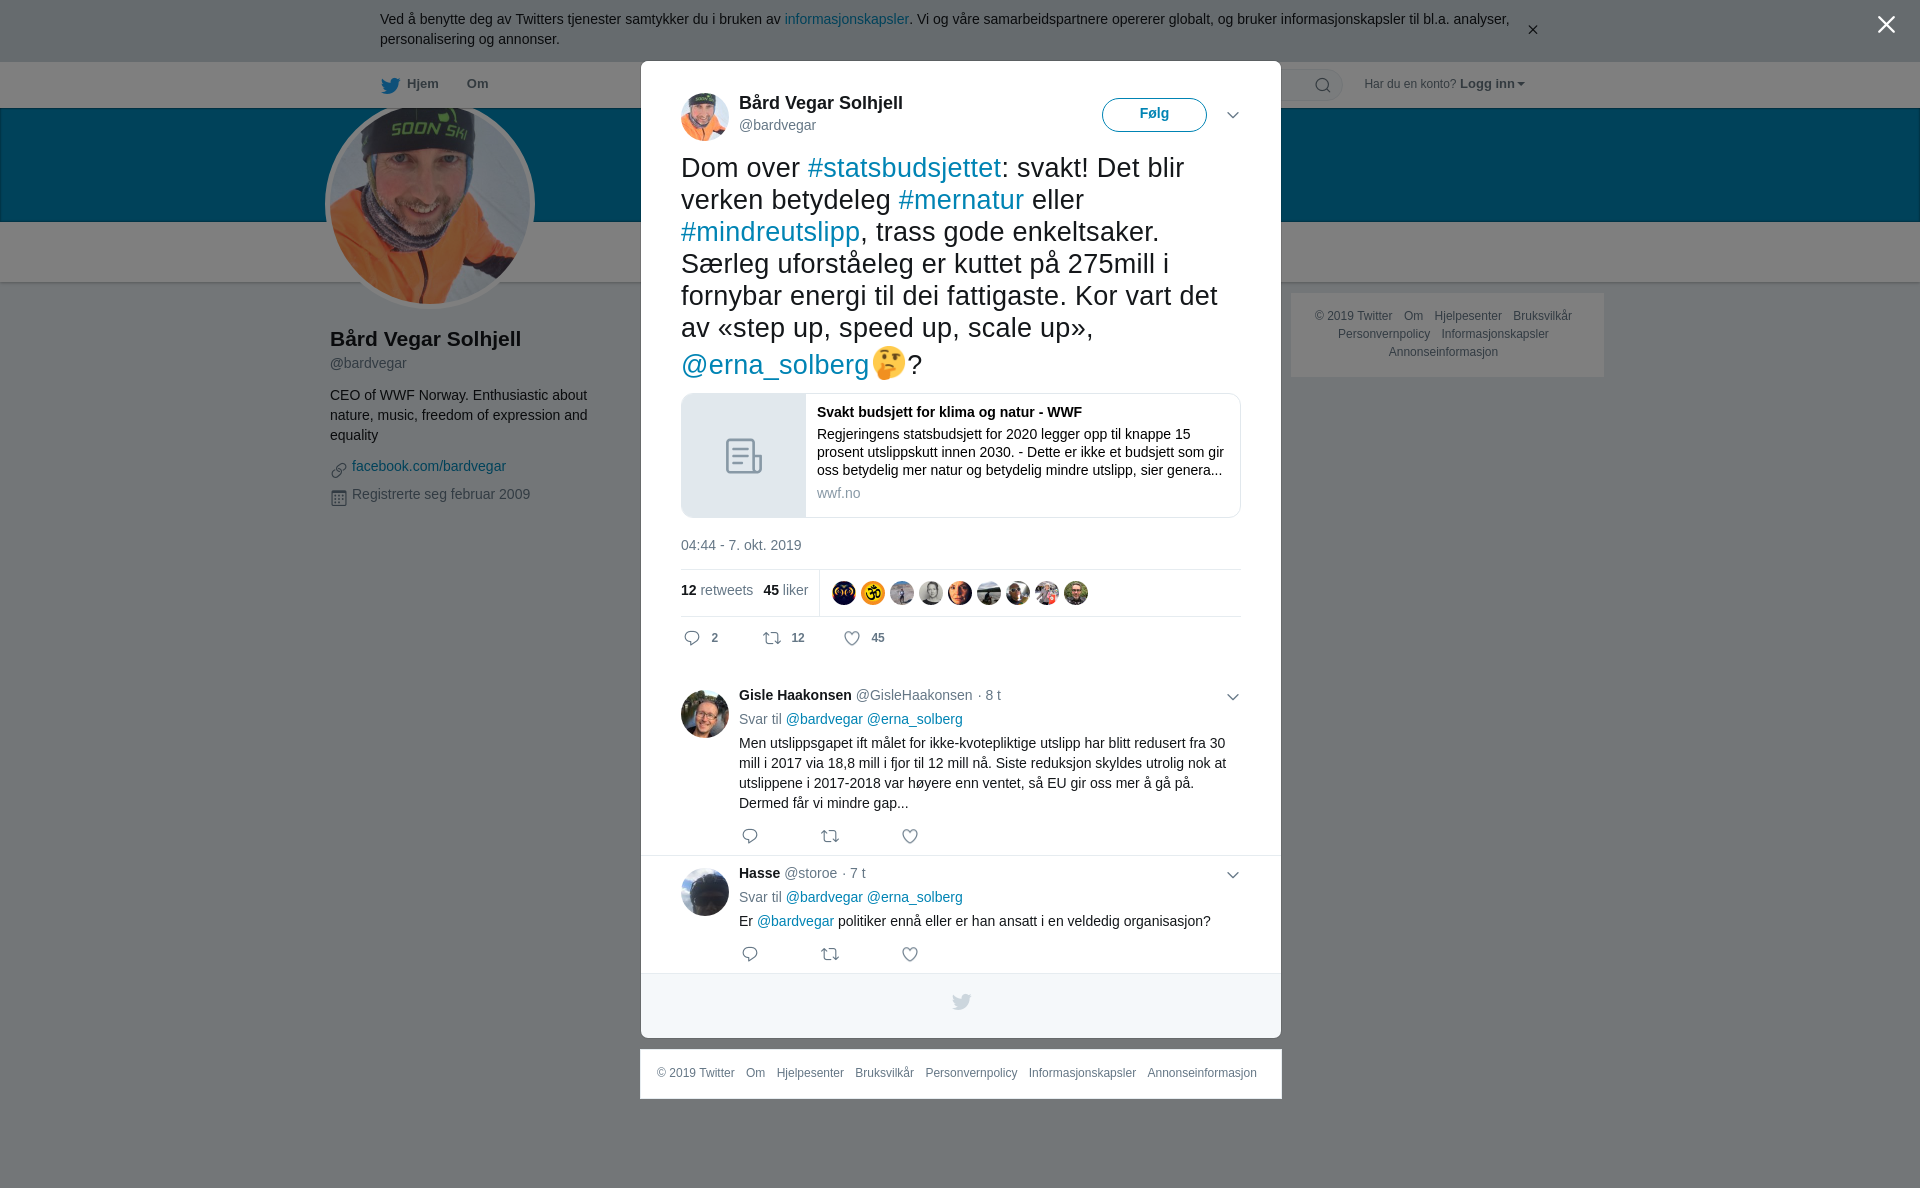Screen dimensions: 1920x1188
Task: Reply to the main tweet via speech bubble icon
Action: [692, 638]
